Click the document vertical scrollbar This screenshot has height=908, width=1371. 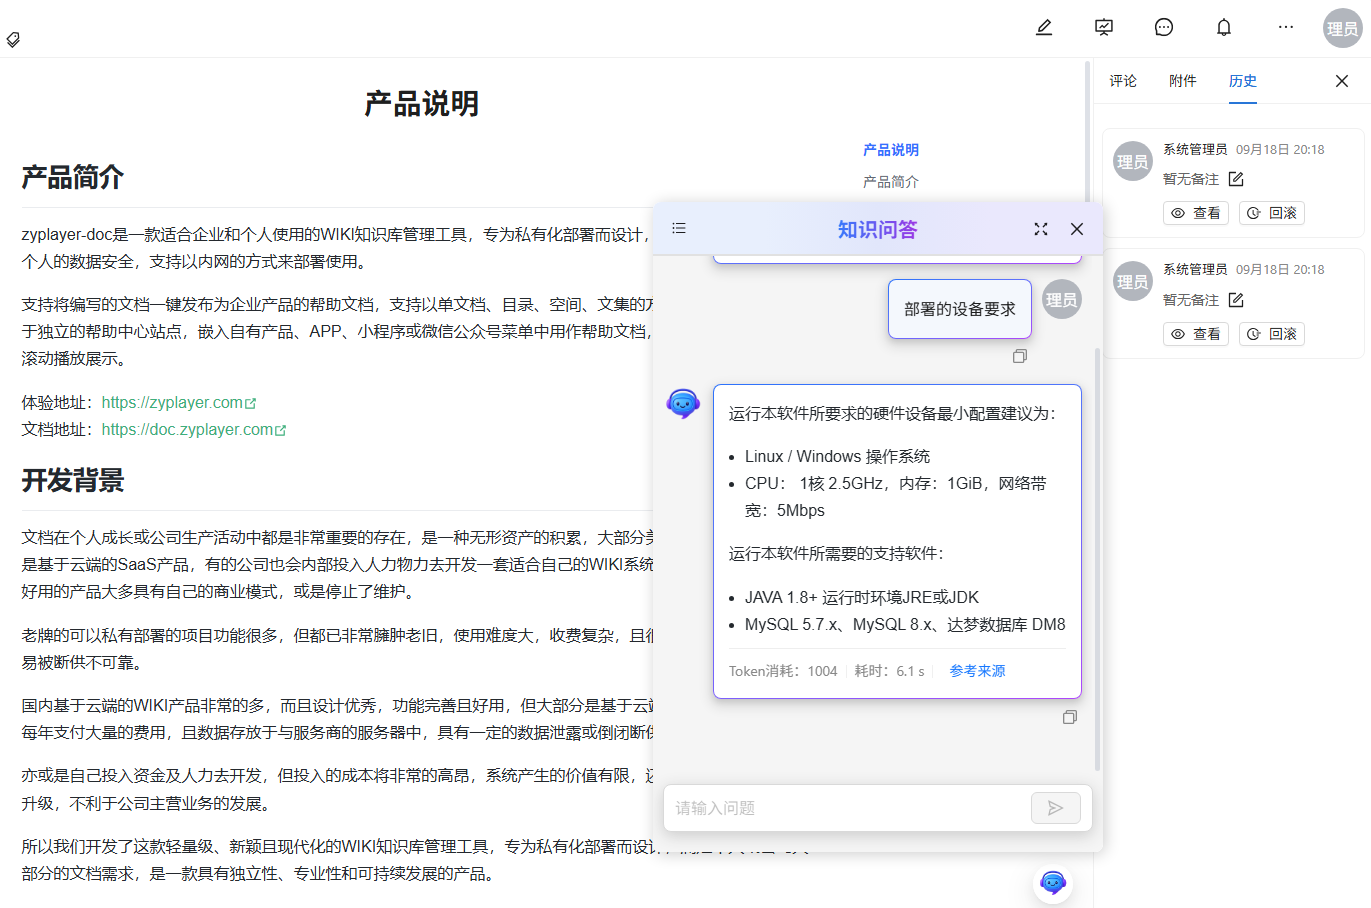click(1087, 130)
